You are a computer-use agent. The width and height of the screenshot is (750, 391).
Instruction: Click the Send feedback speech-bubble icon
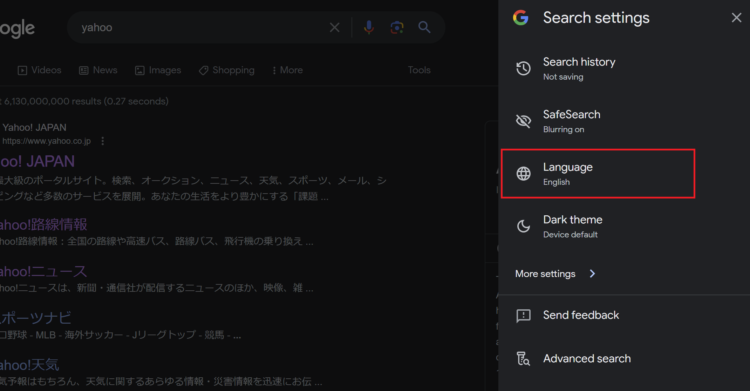point(523,315)
